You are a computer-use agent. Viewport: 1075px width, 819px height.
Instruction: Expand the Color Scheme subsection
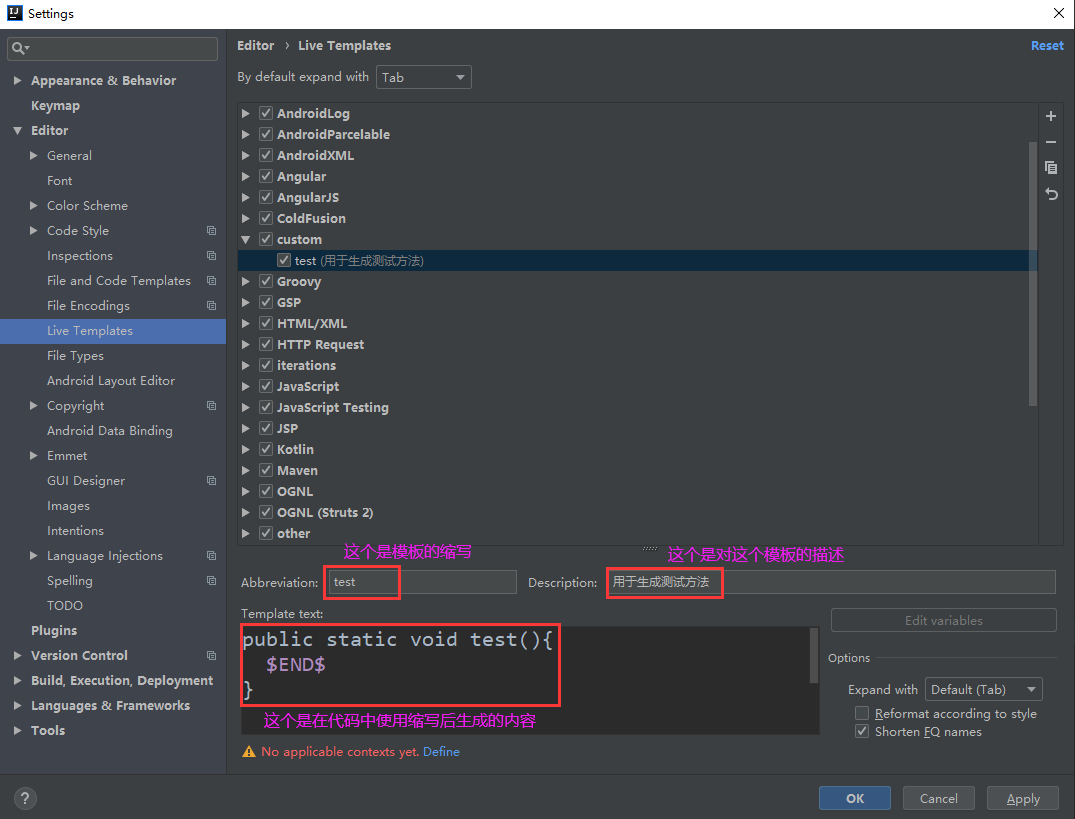point(34,206)
